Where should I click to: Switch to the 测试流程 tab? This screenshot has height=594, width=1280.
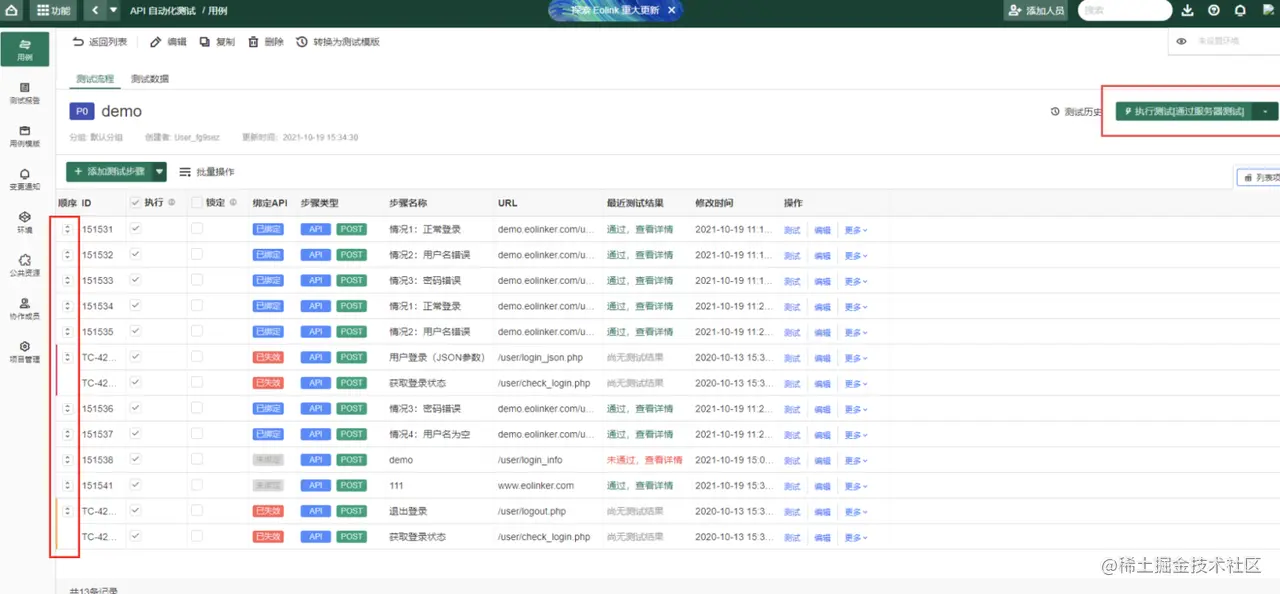(95, 79)
